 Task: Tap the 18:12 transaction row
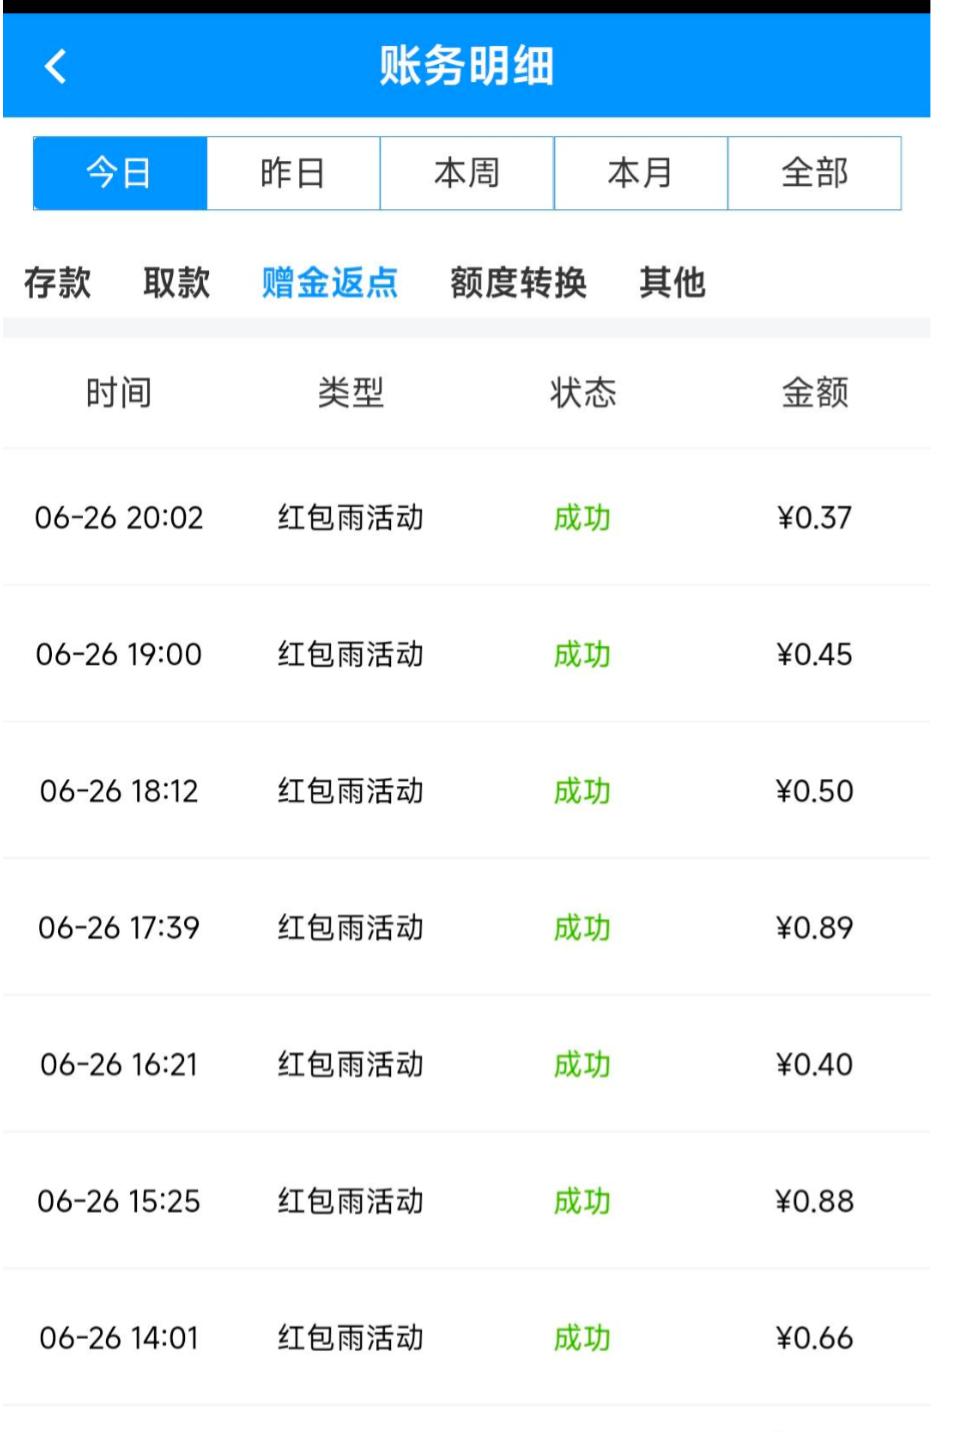pos(466,791)
